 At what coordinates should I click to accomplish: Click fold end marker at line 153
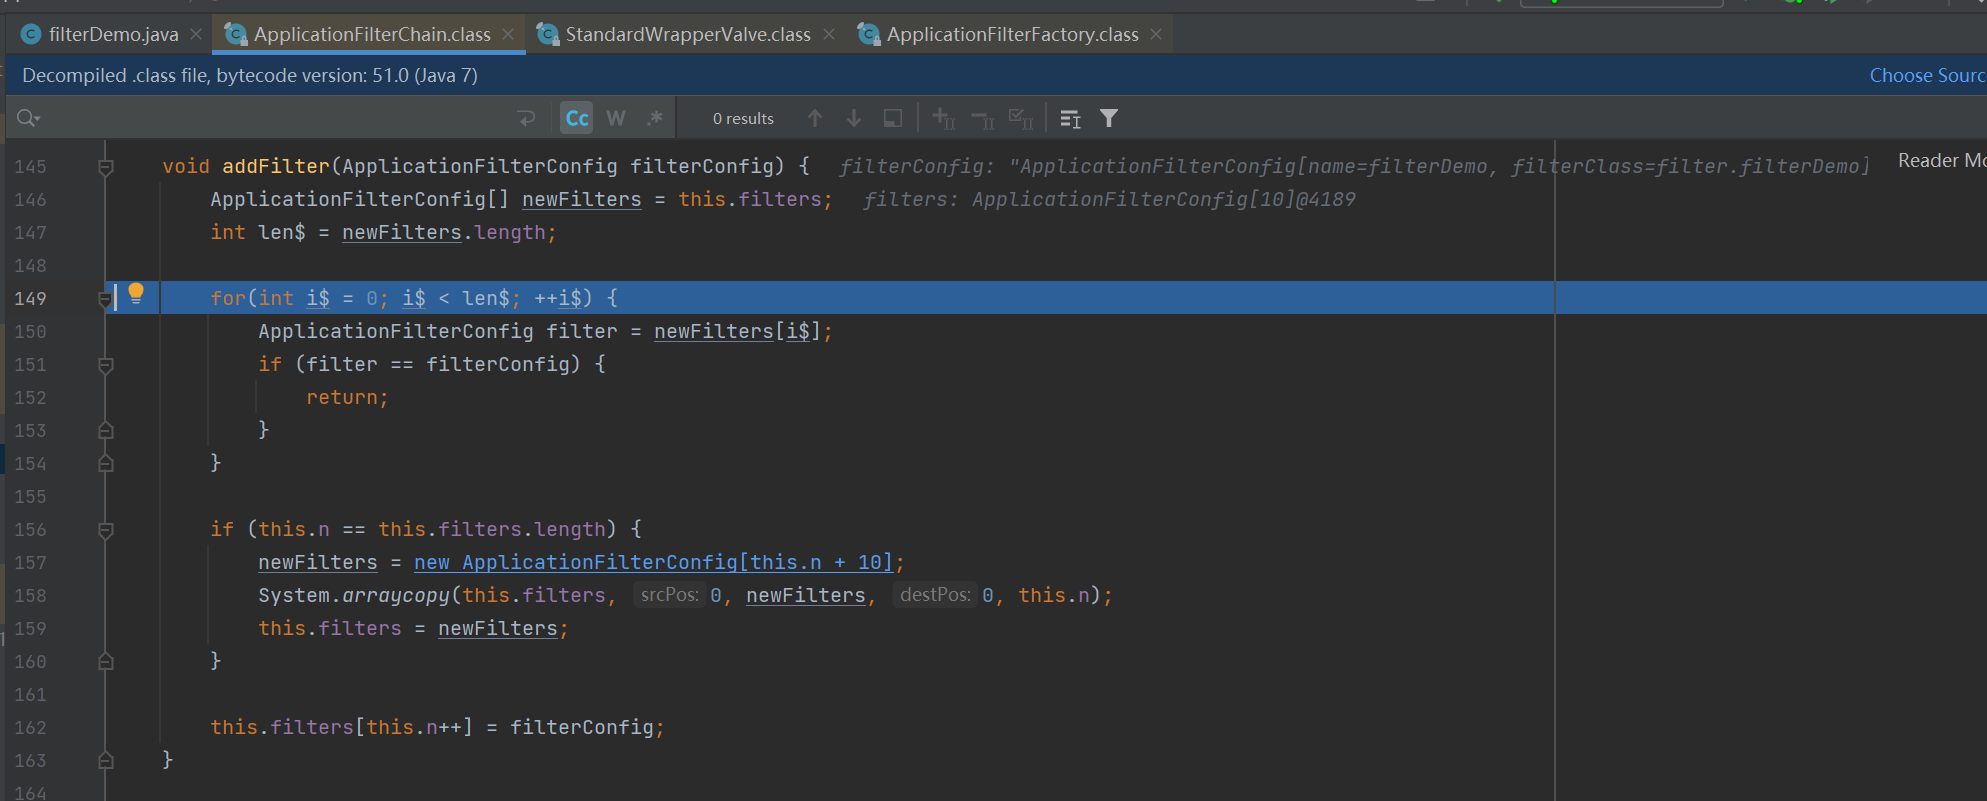pyautogui.click(x=105, y=431)
